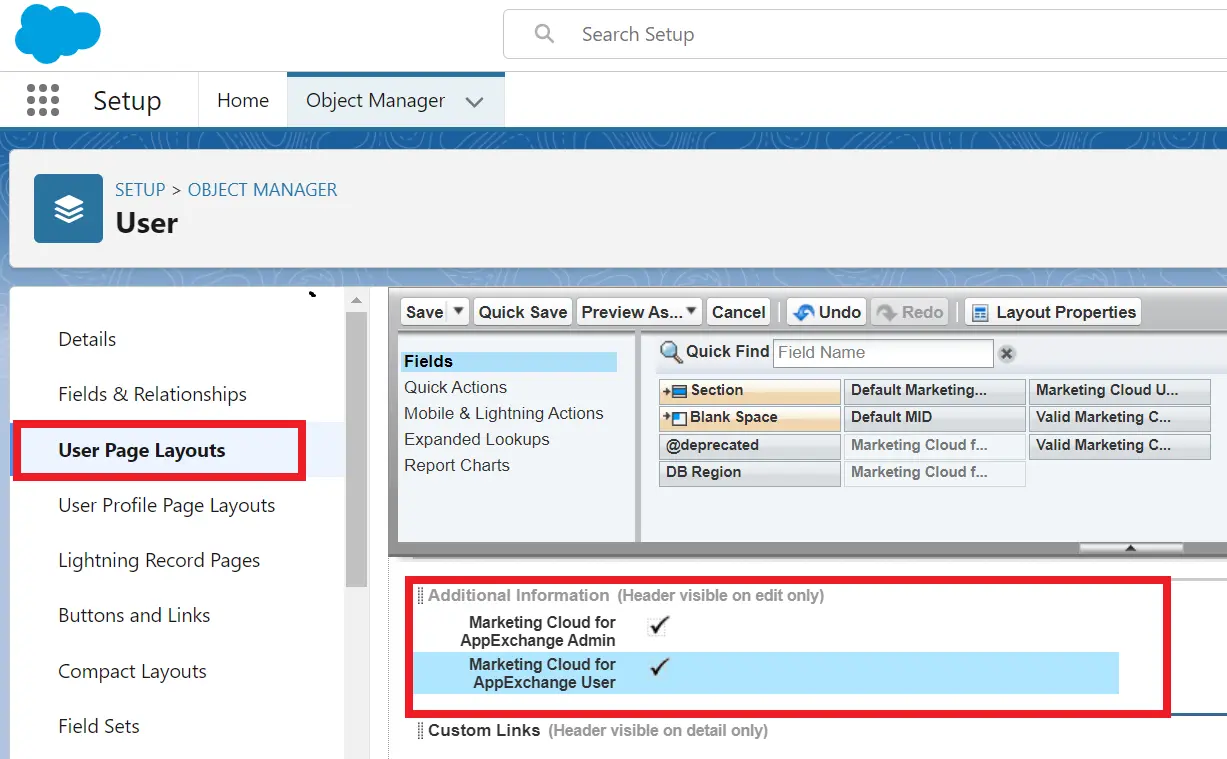Click the User object layers icon
The width and height of the screenshot is (1227, 759).
click(68, 208)
